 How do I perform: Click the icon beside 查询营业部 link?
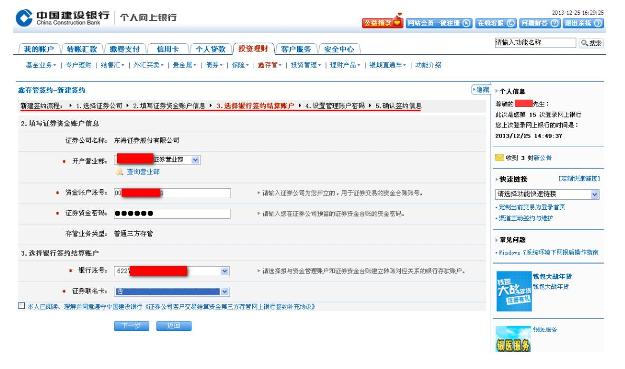click(x=119, y=172)
